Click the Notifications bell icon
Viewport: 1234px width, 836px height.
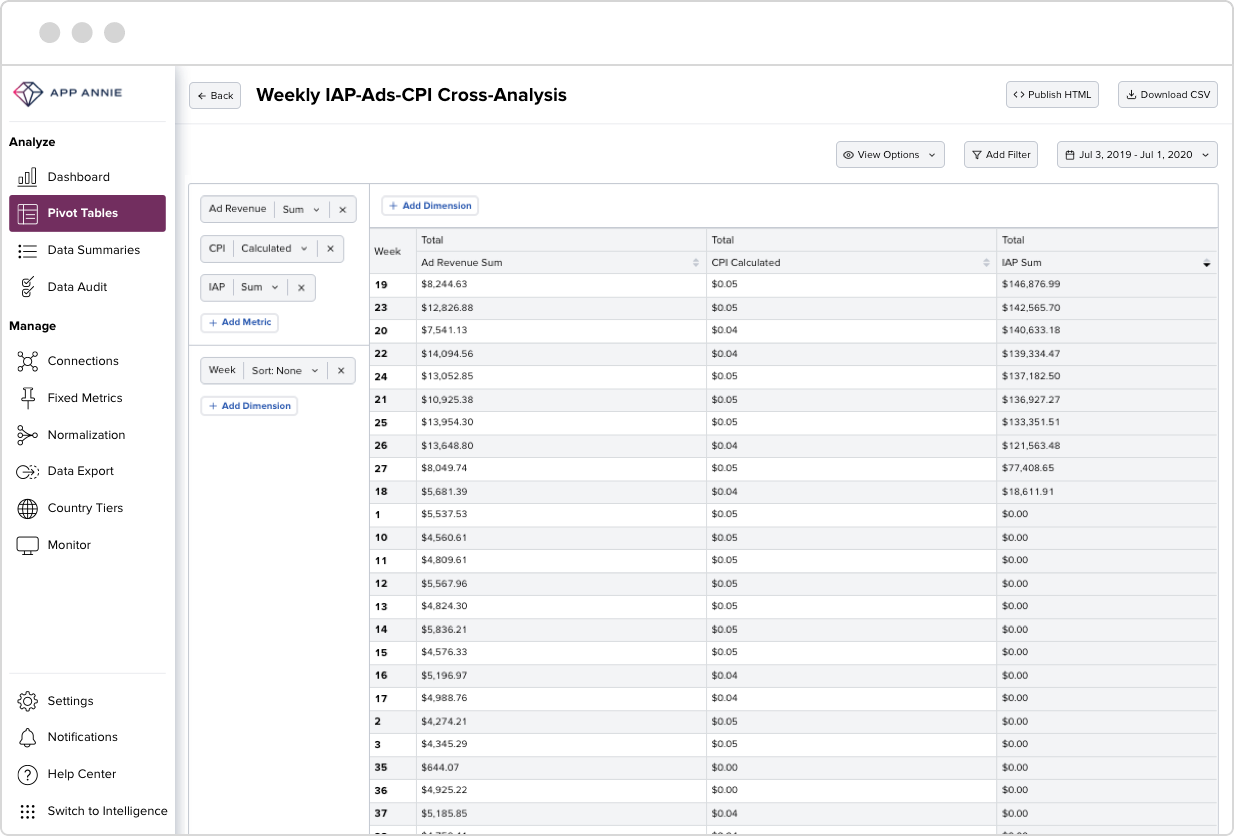pyautogui.click(x=28, y=737)
